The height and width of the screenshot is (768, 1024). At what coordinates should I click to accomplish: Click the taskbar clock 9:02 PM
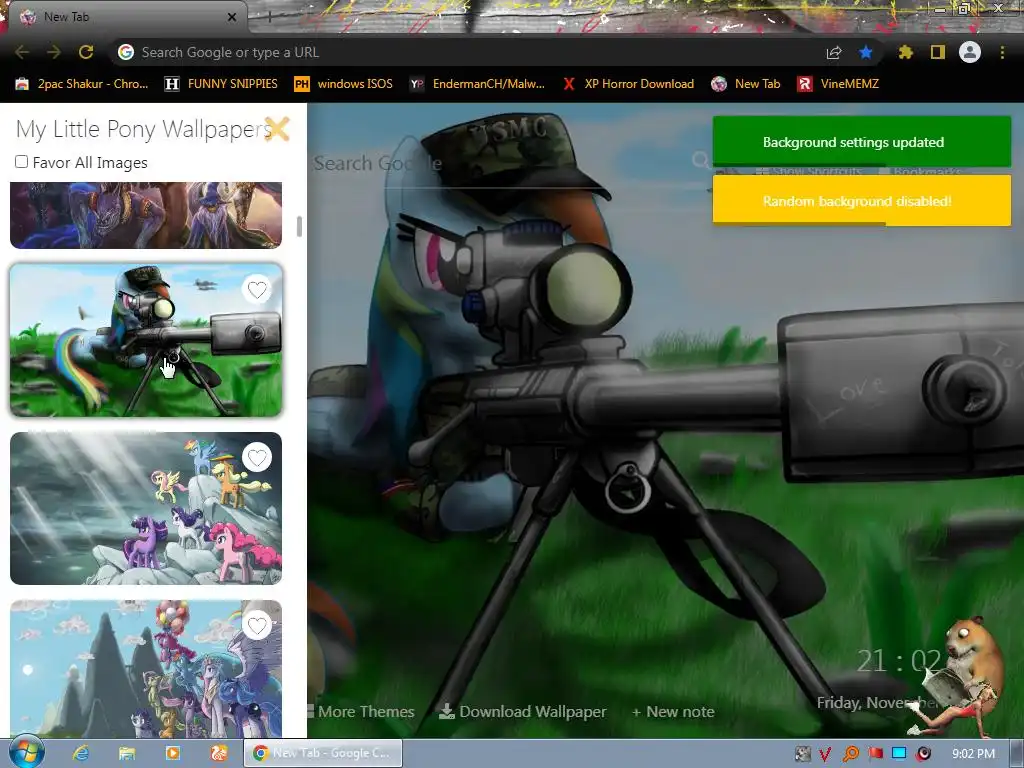click(x=973, y=754)
